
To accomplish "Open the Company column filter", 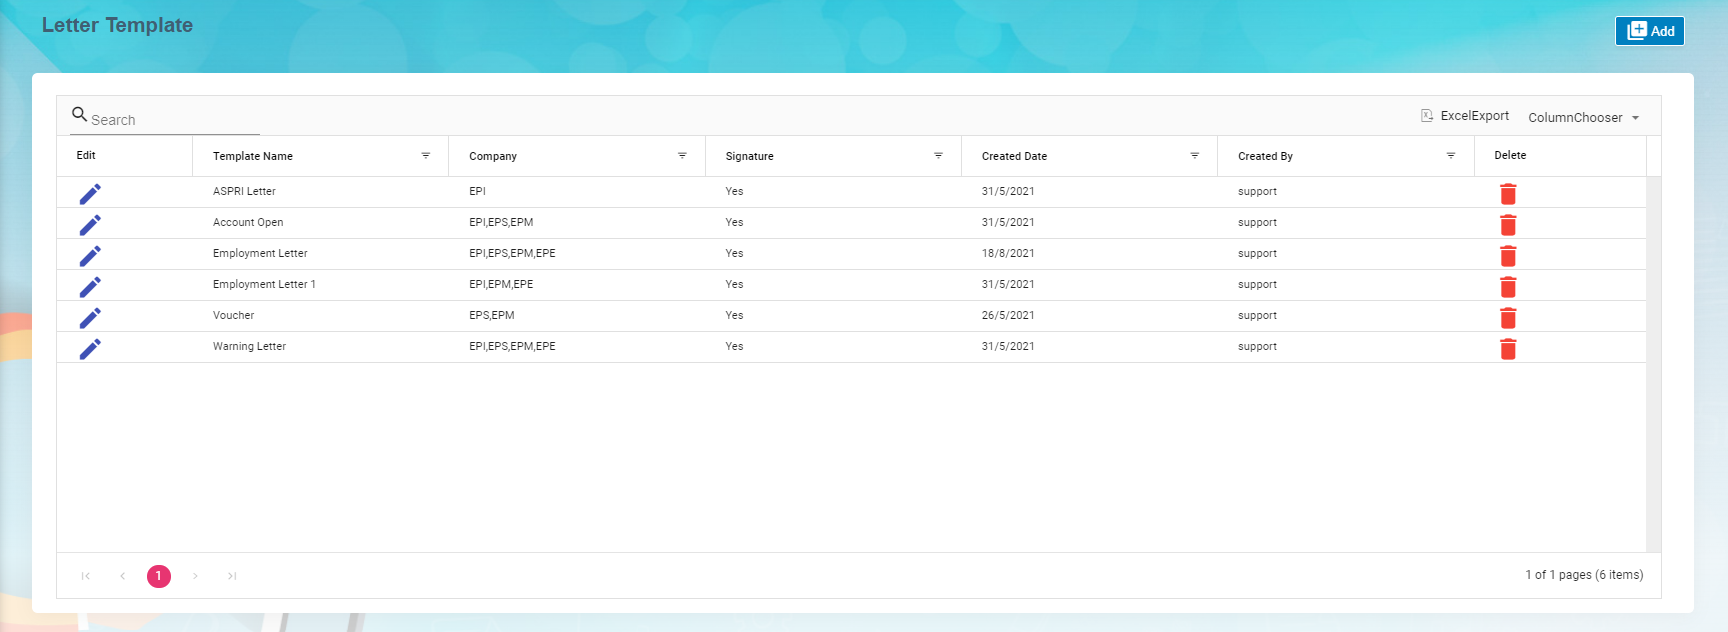I will click(682, 156).
